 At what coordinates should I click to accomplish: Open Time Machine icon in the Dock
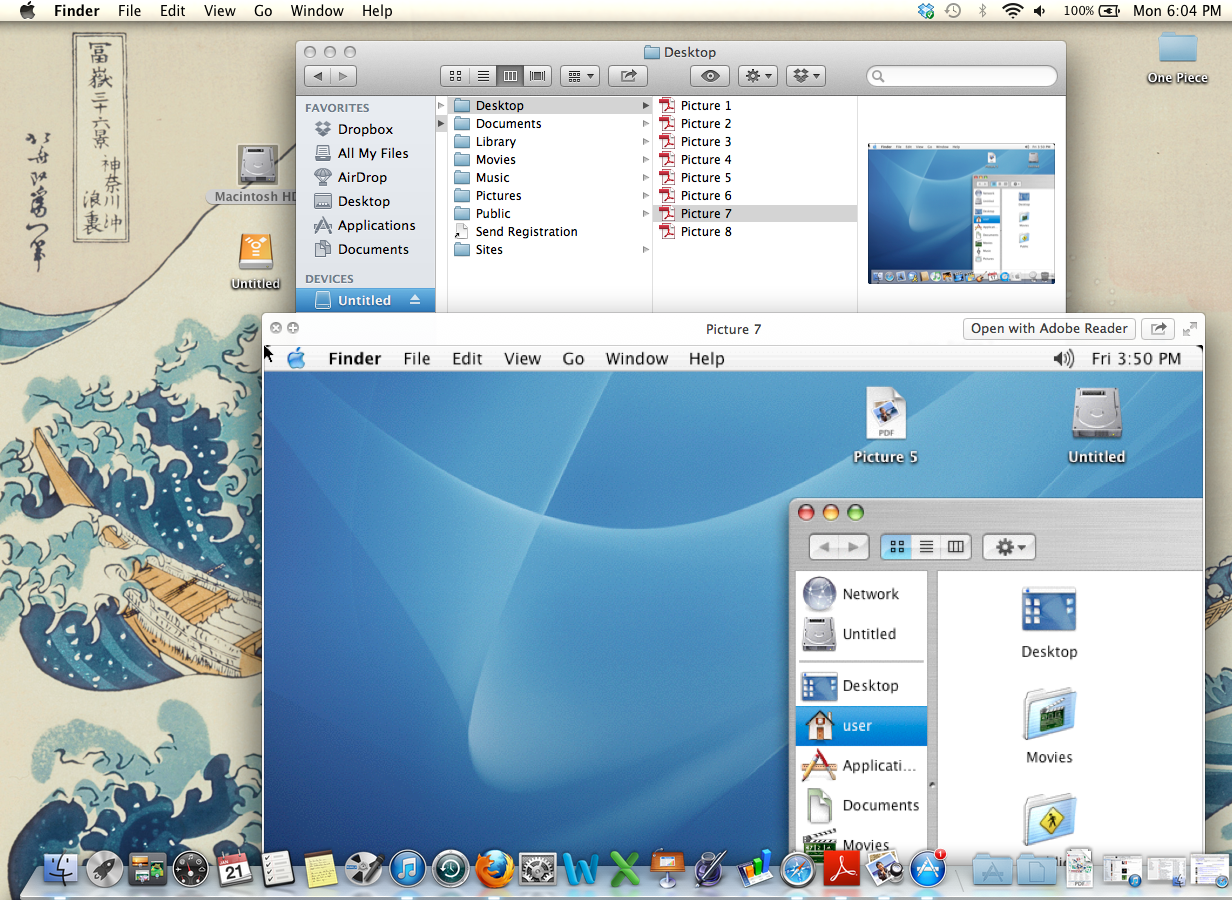[451, 869]
